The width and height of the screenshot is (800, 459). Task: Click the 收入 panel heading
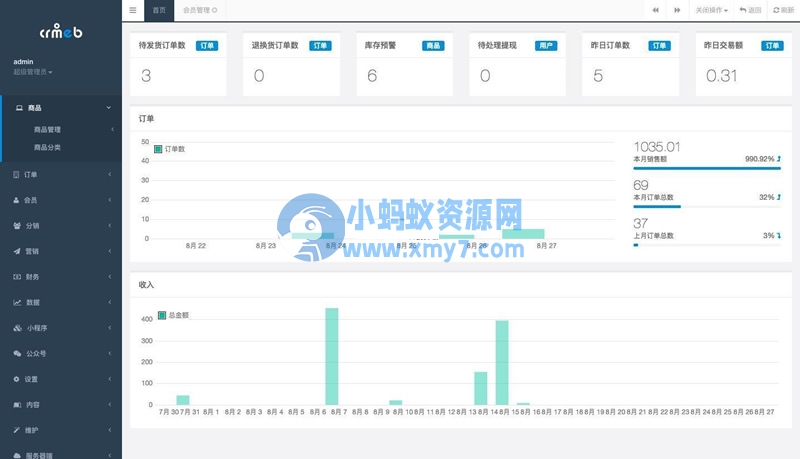click(146, 285)
